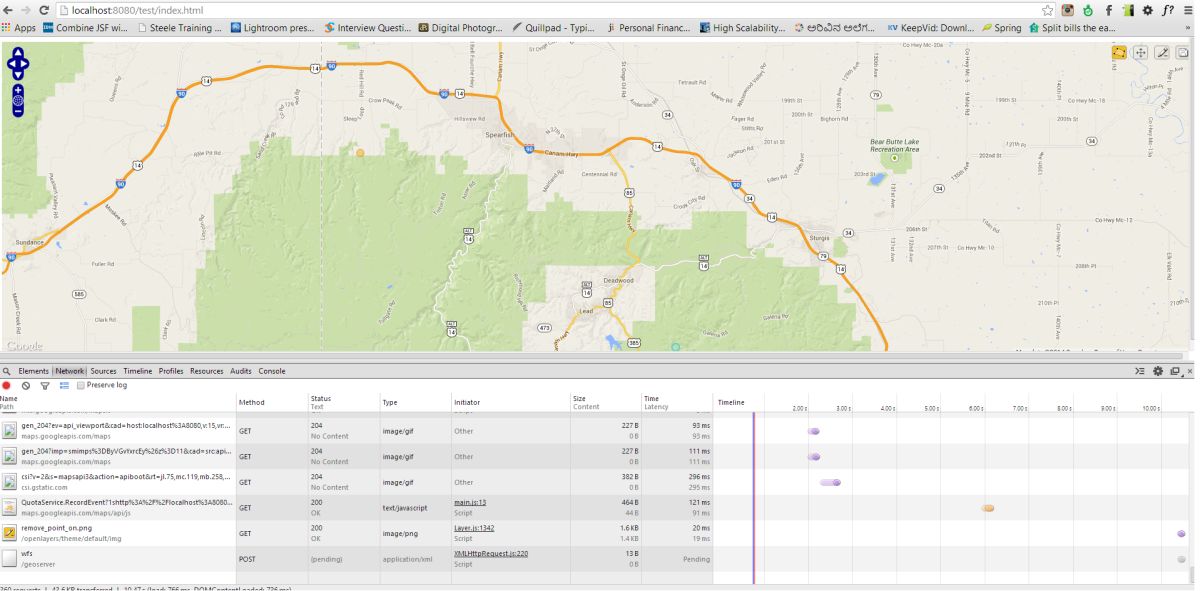Open the Resources tab

207,371
